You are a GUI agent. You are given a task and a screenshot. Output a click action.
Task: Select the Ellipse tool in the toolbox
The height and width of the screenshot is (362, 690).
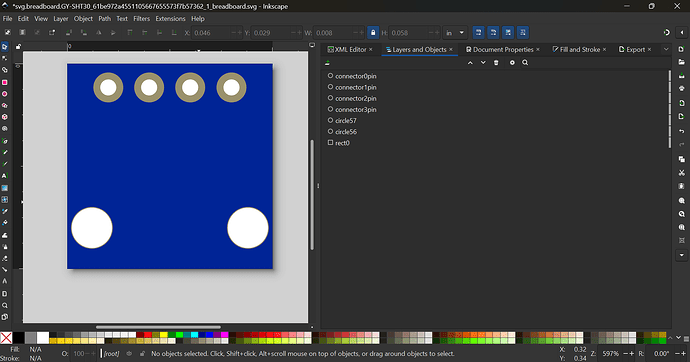point(4,94)
